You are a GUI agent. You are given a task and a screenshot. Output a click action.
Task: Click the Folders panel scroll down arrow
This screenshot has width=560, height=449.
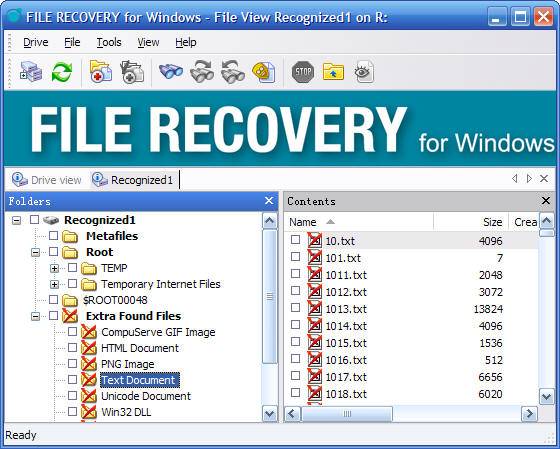(270, 414)
